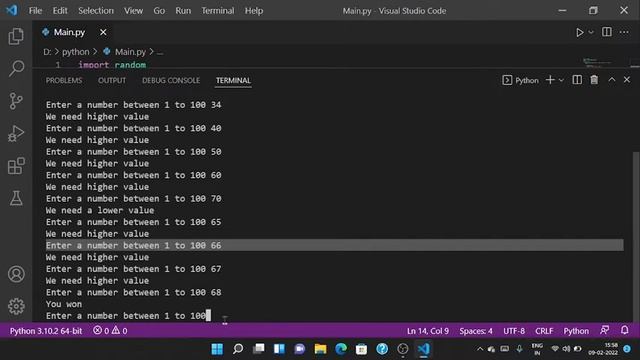Change indentation via Spaces: 4

[x=476, y=331]
